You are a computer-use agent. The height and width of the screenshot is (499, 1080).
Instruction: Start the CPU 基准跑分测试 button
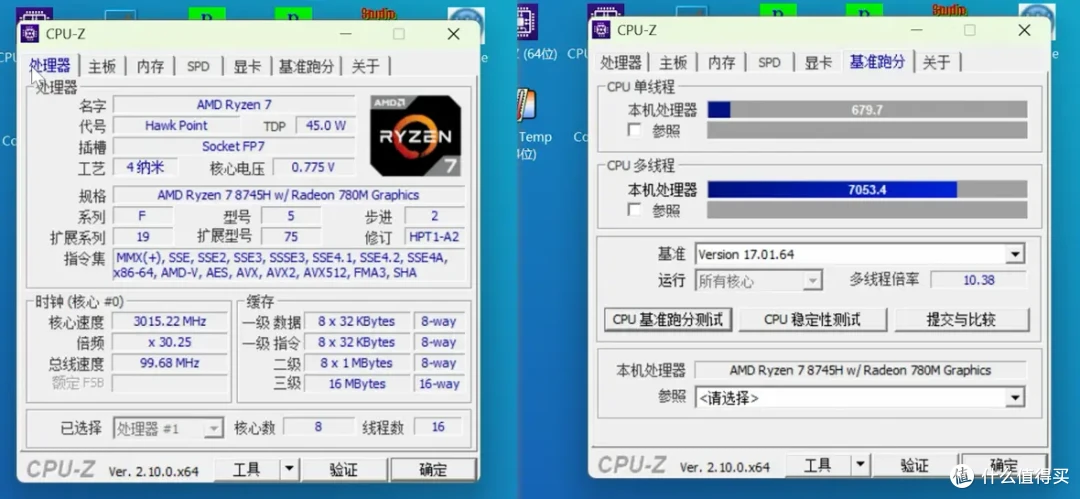(667, 319)
